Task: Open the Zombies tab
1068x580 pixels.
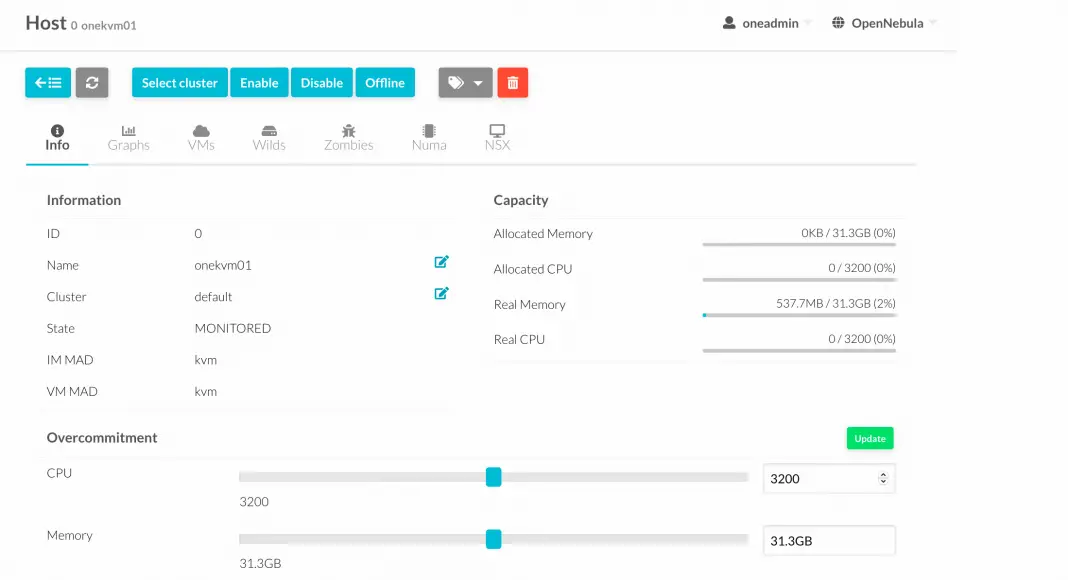Action: (348, 138)
